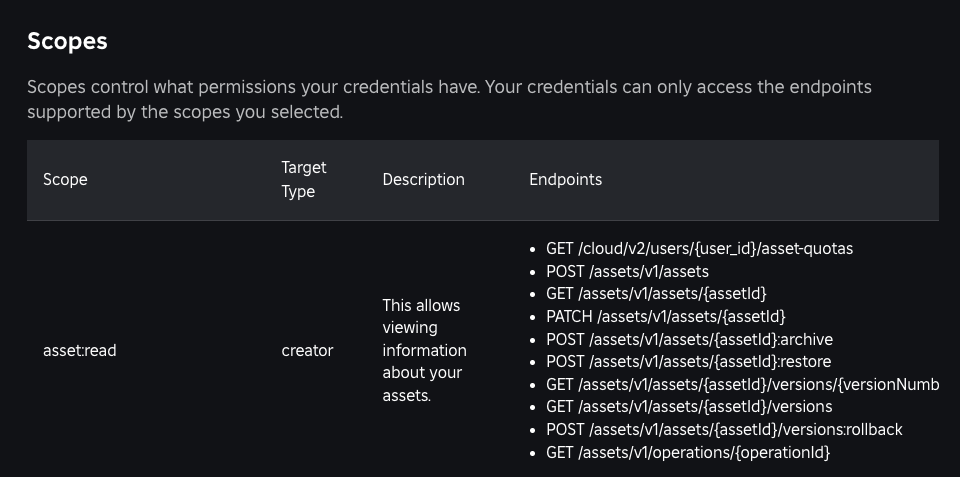Select the Scope column header
Screen dimensions: 960x477
pos(65,180)
